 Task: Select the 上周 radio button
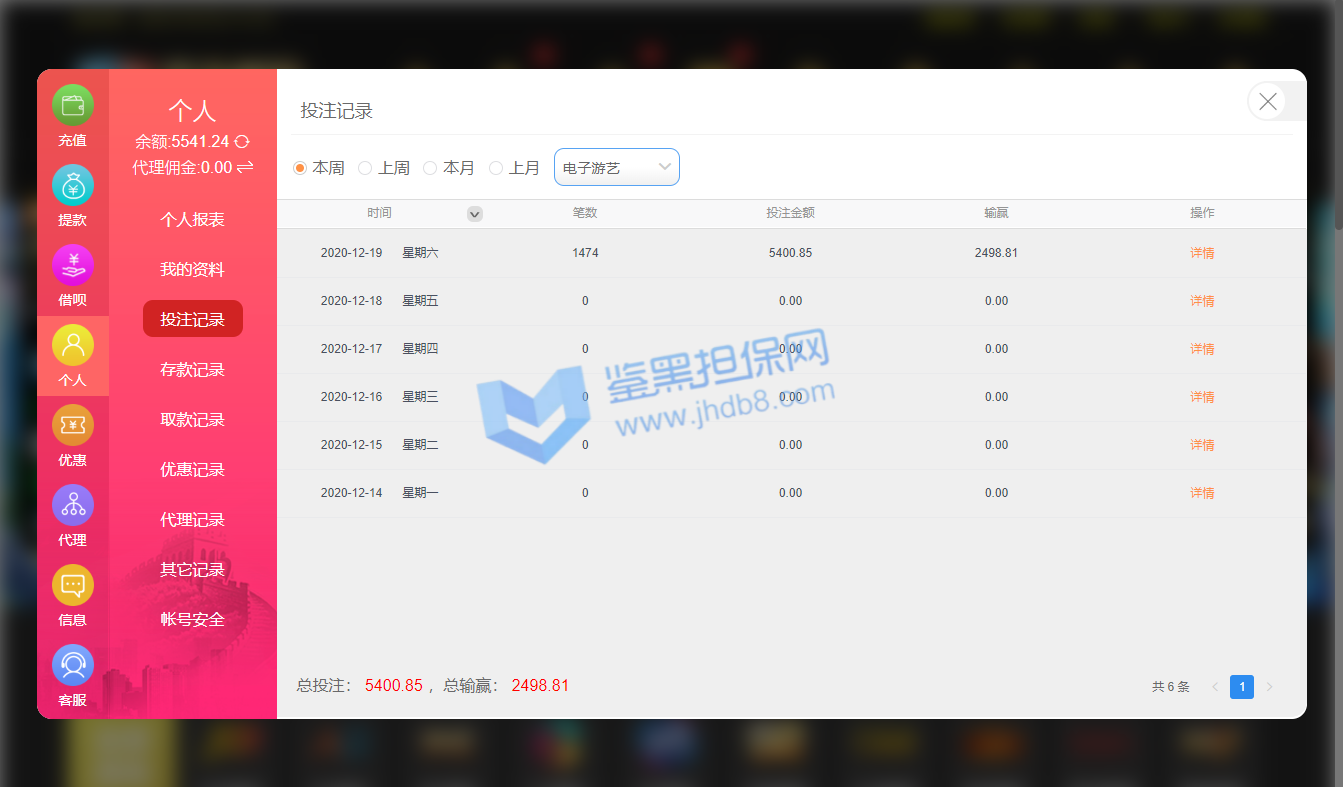[x=365, y=168]
